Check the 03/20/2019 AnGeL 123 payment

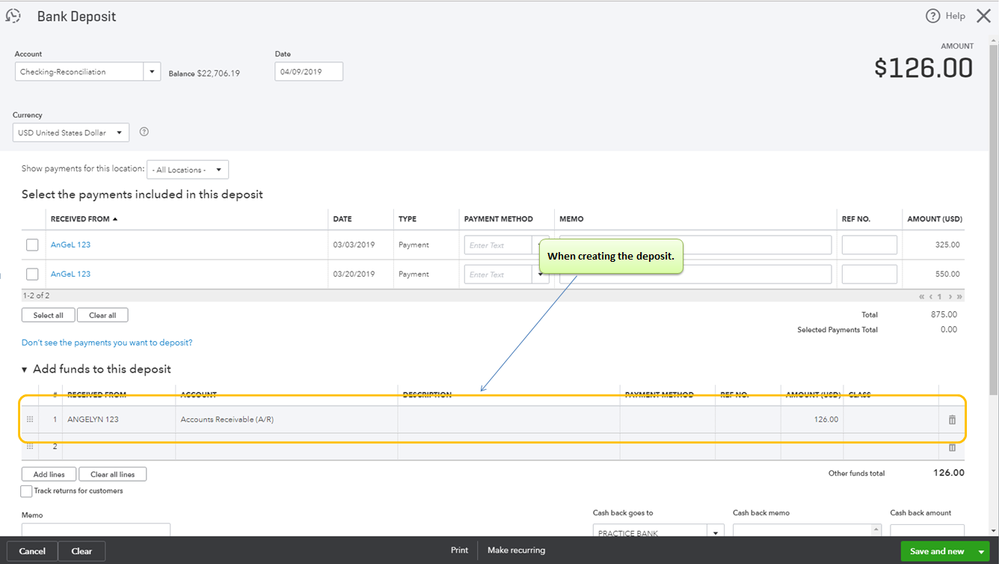(x=32, y=274)
